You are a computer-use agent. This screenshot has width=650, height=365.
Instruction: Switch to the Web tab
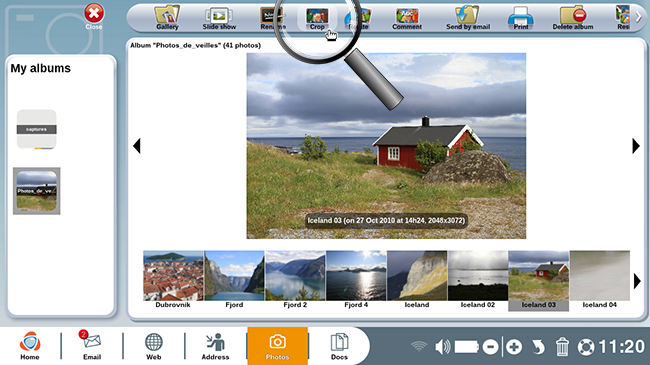tap(153, 346)
